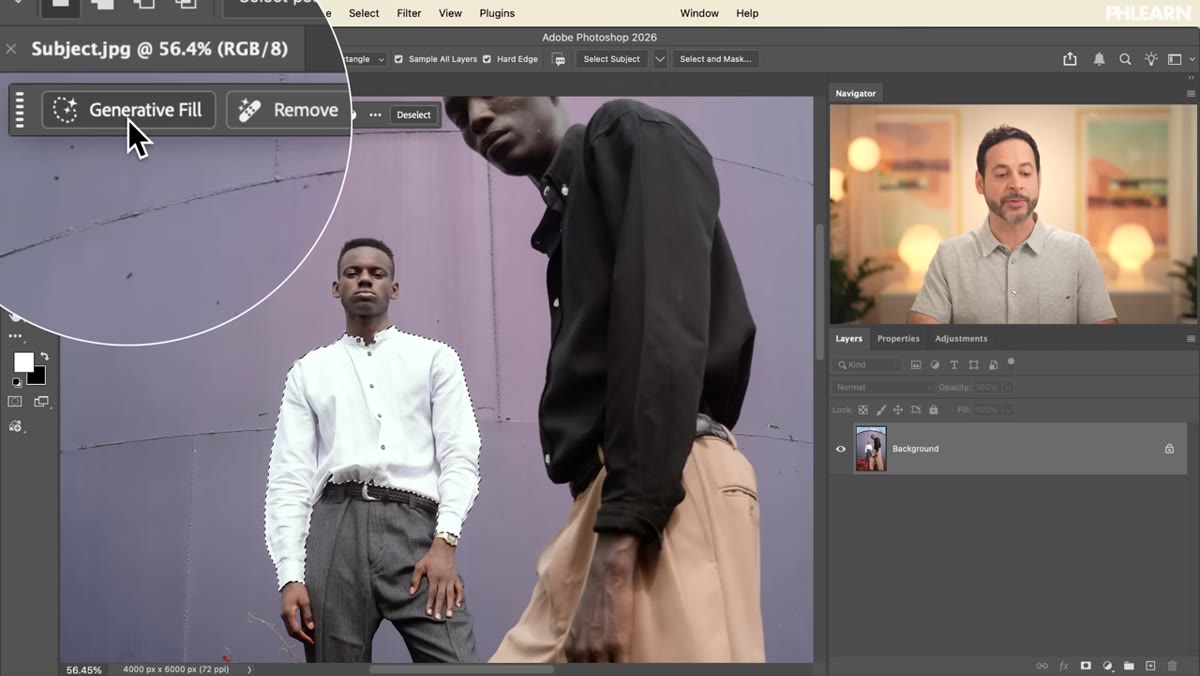The width and height of the screenshot is (1200, 676).
Task: Select the Navigator panel tab
Action: [855, 93]
